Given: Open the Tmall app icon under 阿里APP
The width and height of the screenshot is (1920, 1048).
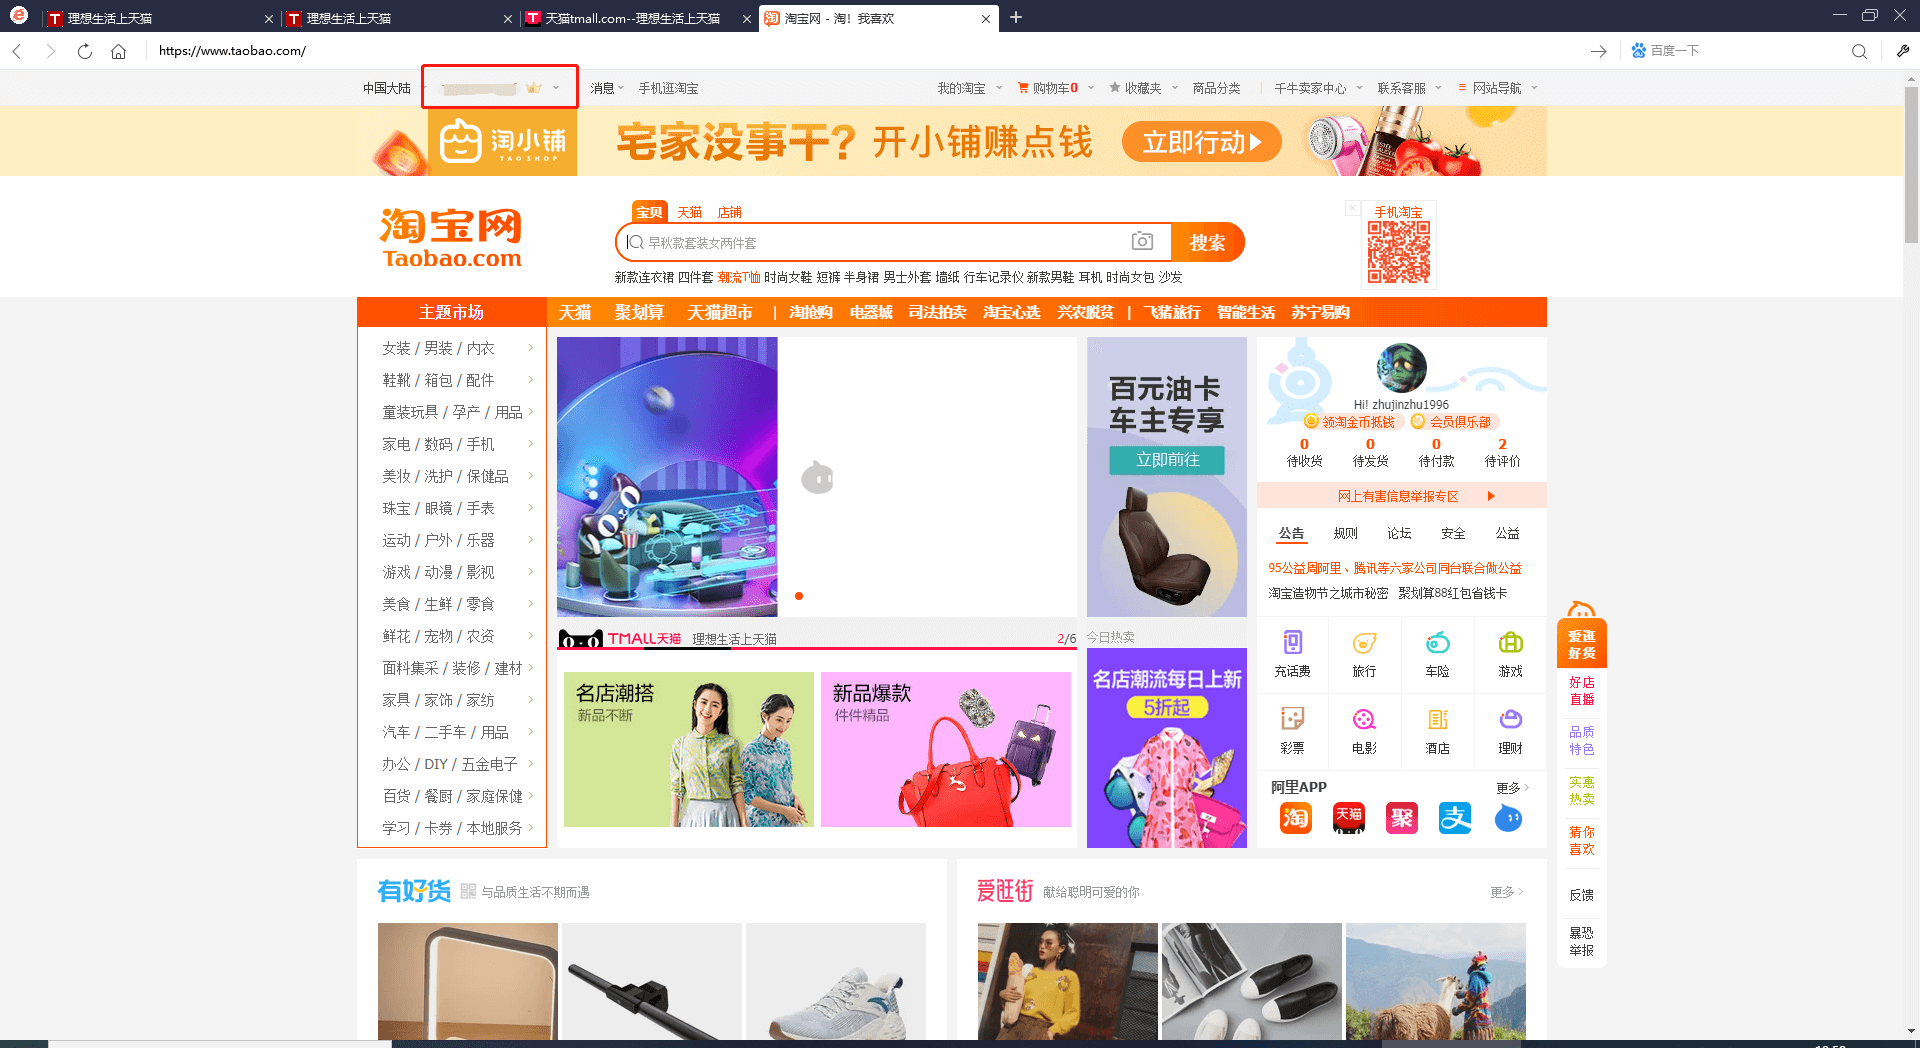Looking at the screenshot, I should tap(1349, 818).
